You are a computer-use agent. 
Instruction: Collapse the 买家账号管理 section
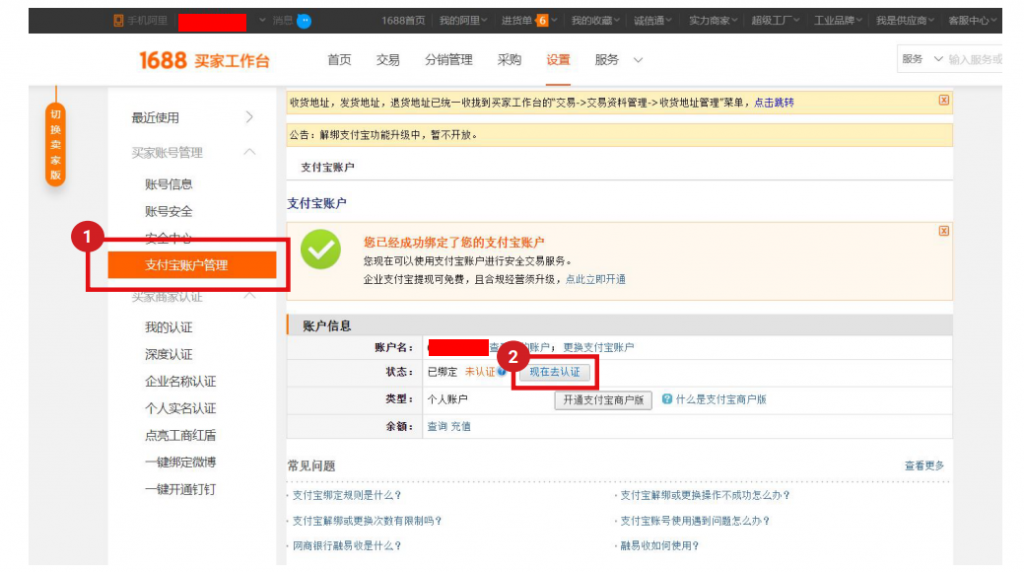249,152
